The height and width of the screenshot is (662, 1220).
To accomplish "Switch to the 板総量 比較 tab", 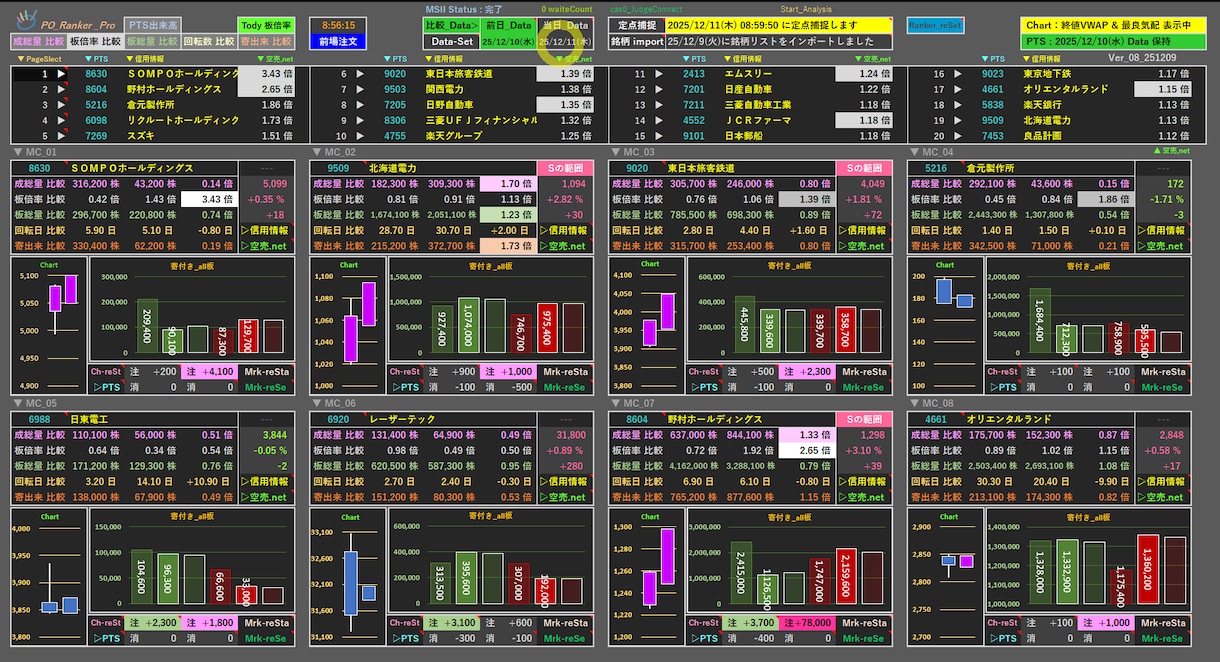I will [152, 42].
